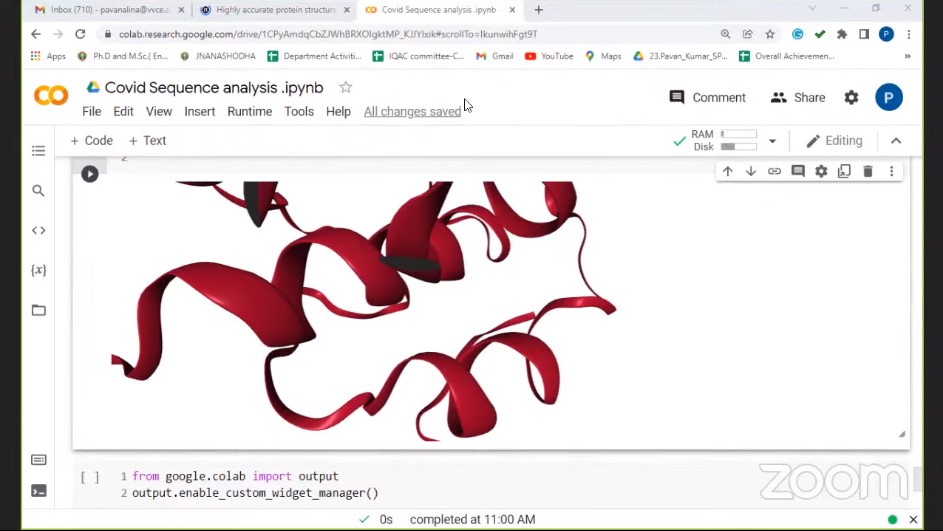Open the Apps bookmarks shortcut
Image resolution: width=943 pixels, height=531 pixels.
(x=48, y=56)
